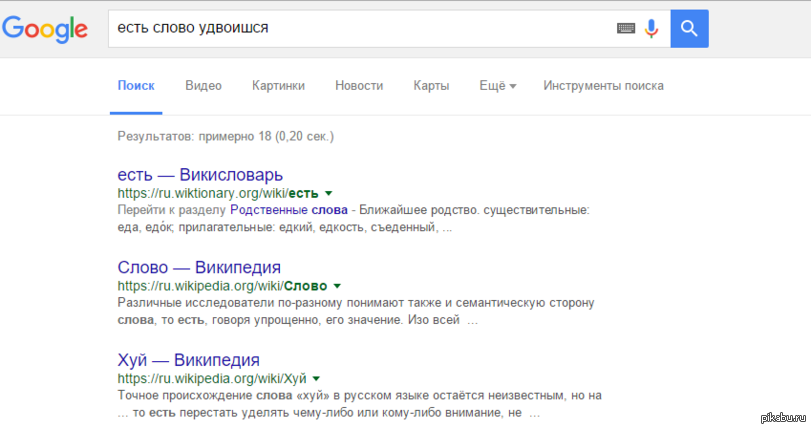Open the Слово — Википедия result

tap(199, 268)
